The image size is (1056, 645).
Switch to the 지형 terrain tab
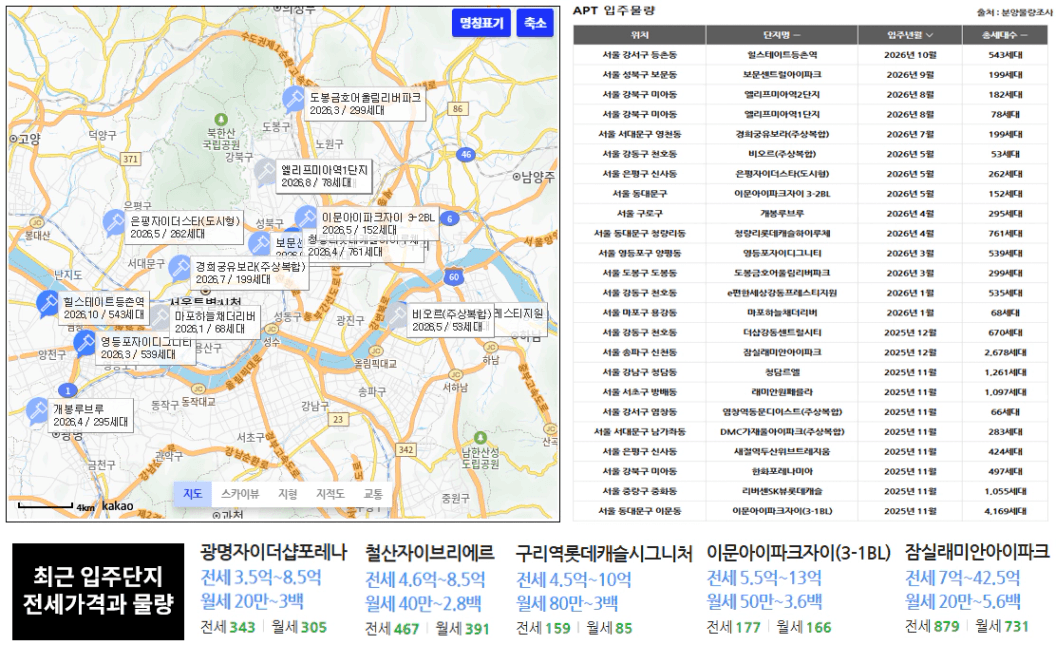point(287,494)
